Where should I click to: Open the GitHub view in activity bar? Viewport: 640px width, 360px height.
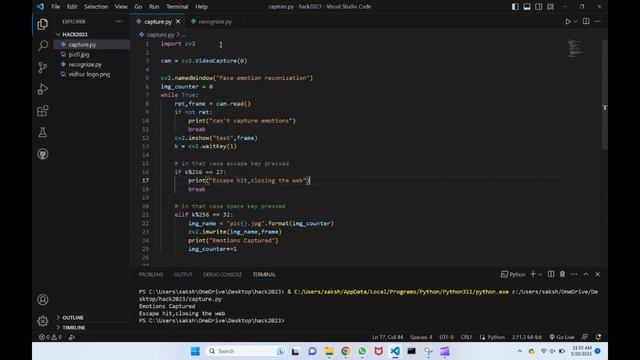[42, 154]
